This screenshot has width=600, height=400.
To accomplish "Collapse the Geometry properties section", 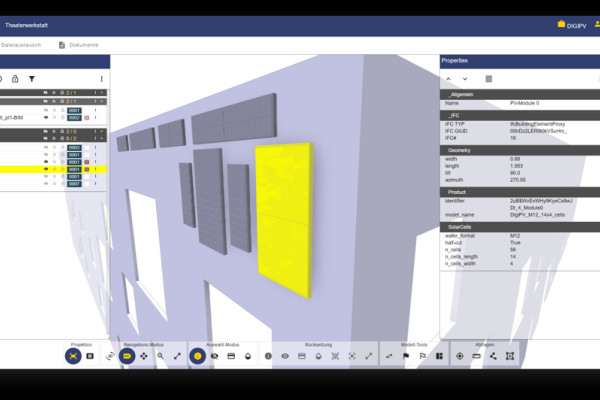I will point(520,150).
